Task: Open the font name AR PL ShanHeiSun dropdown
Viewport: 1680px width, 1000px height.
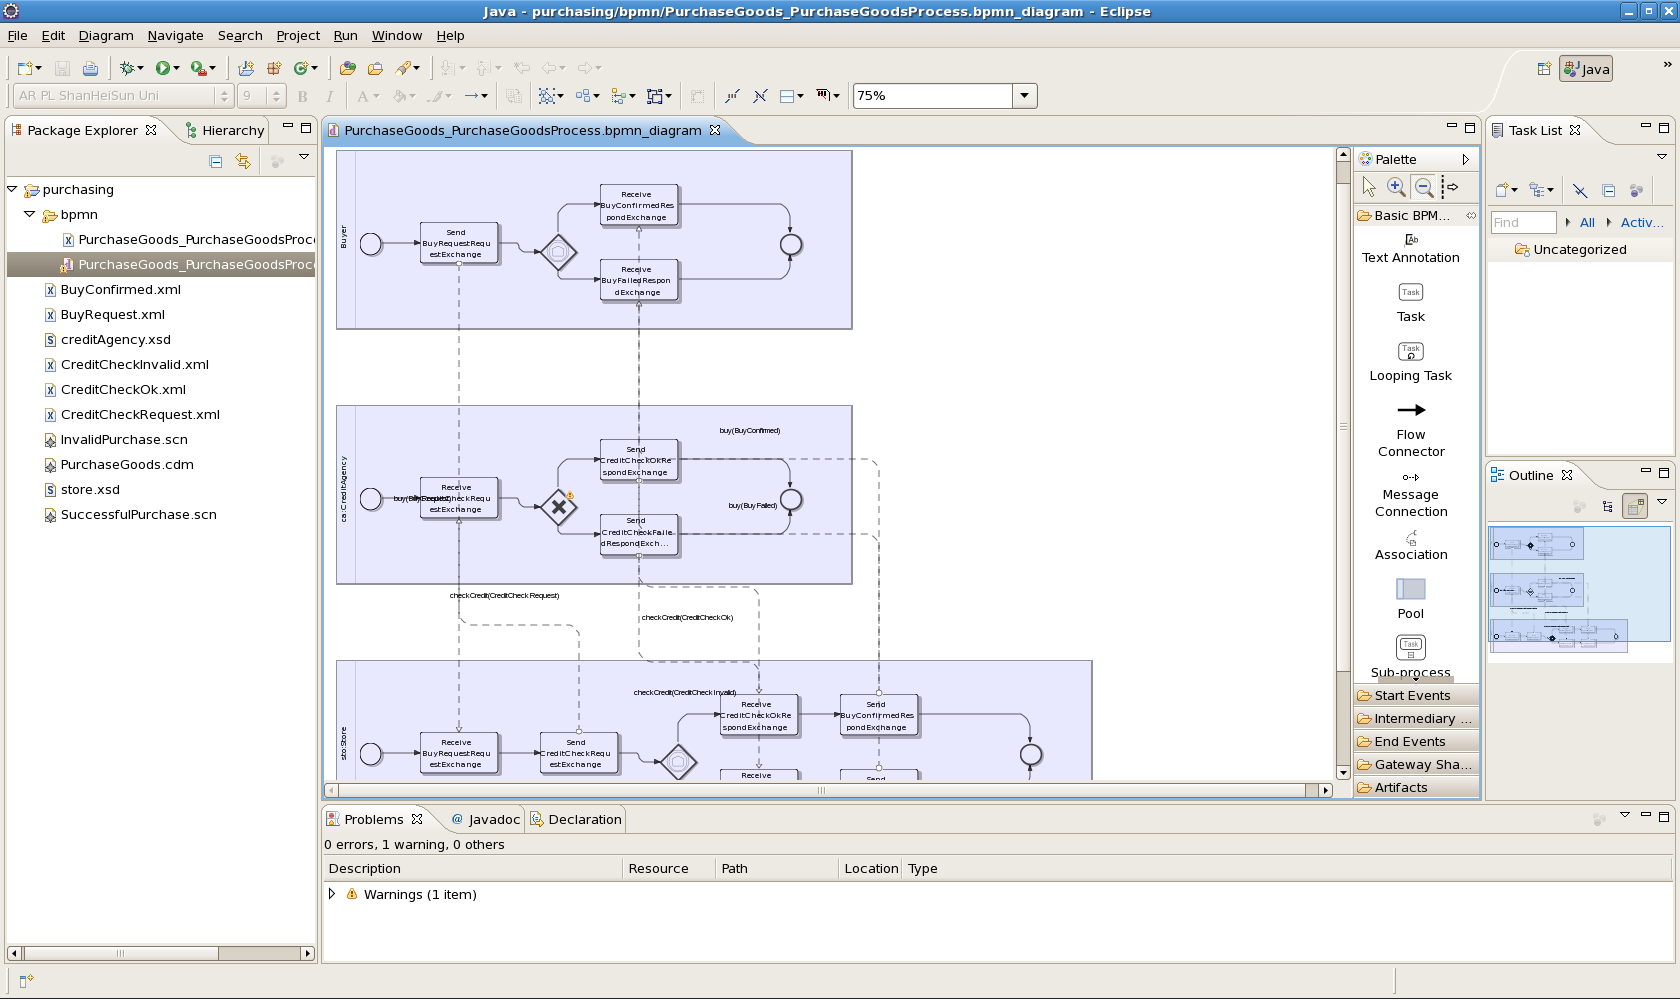Action: 224,96
